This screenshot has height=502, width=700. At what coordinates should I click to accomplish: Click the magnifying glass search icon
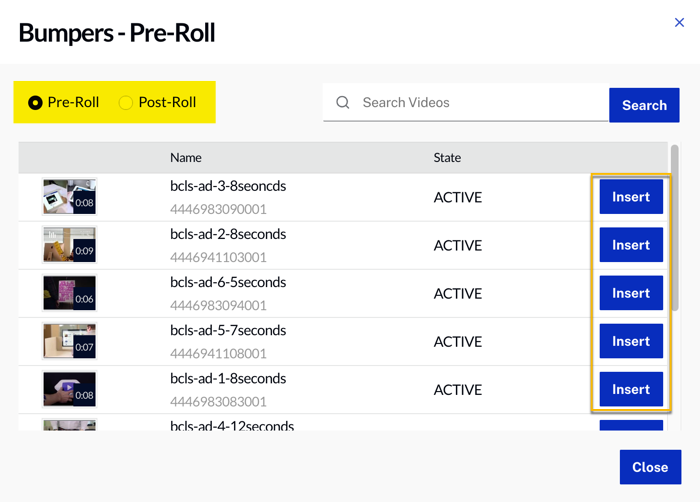(x=343, y=103)
